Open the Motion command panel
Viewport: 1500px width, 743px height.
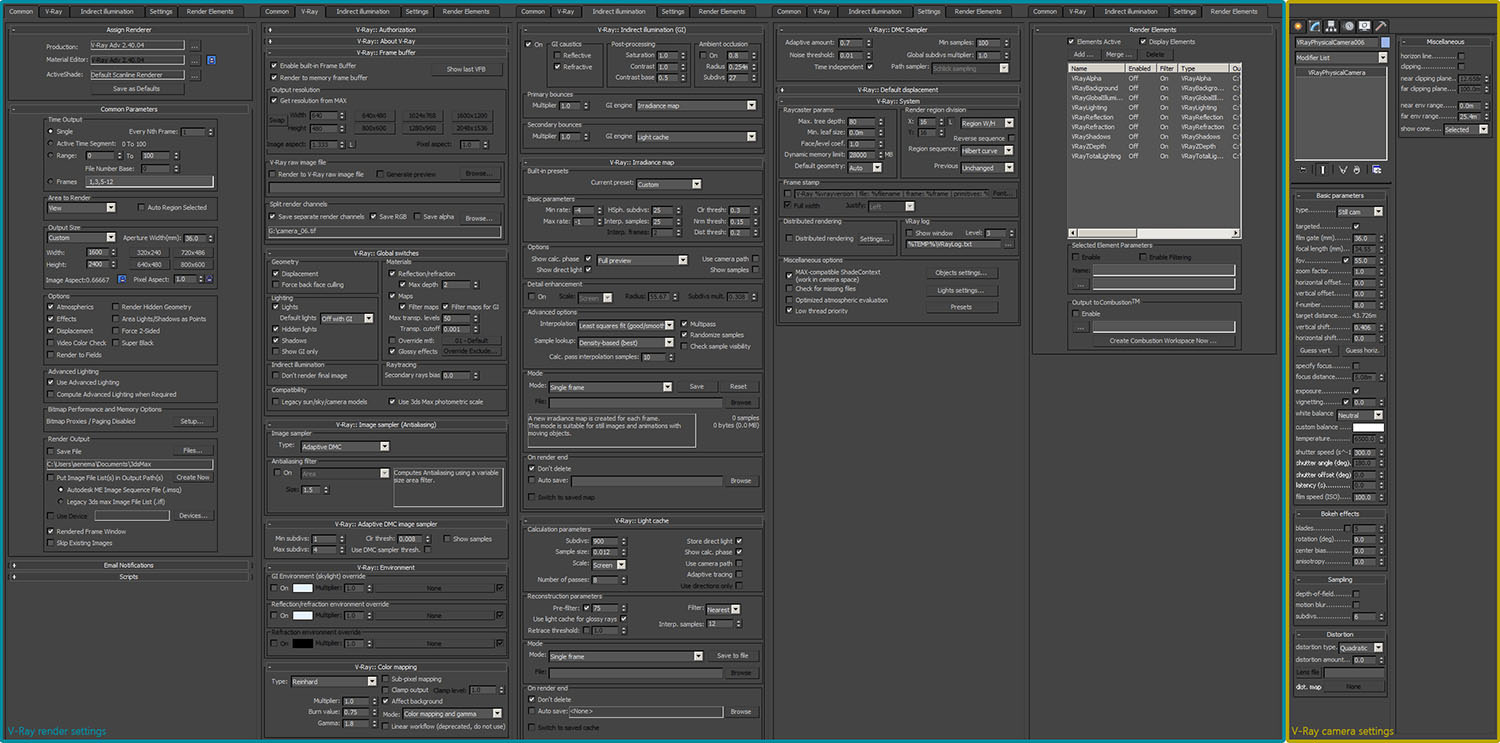(x=1348, y=25)
